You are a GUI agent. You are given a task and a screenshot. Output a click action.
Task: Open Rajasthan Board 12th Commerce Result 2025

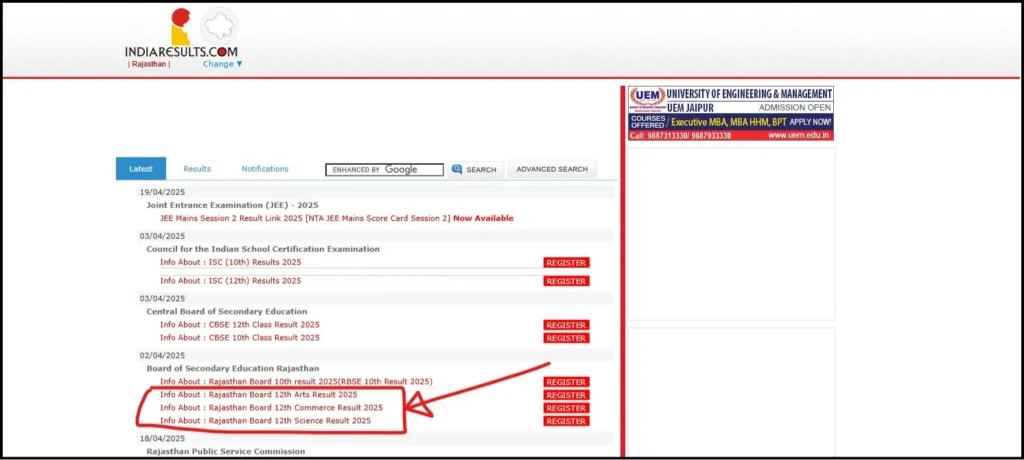click(x=271, y=408)
